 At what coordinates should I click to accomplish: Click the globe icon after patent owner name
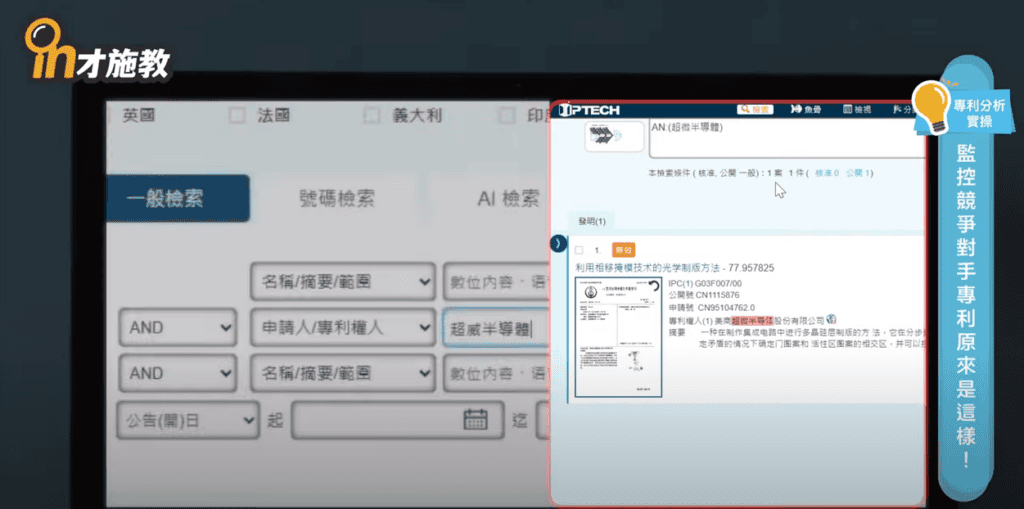(831, 319)
